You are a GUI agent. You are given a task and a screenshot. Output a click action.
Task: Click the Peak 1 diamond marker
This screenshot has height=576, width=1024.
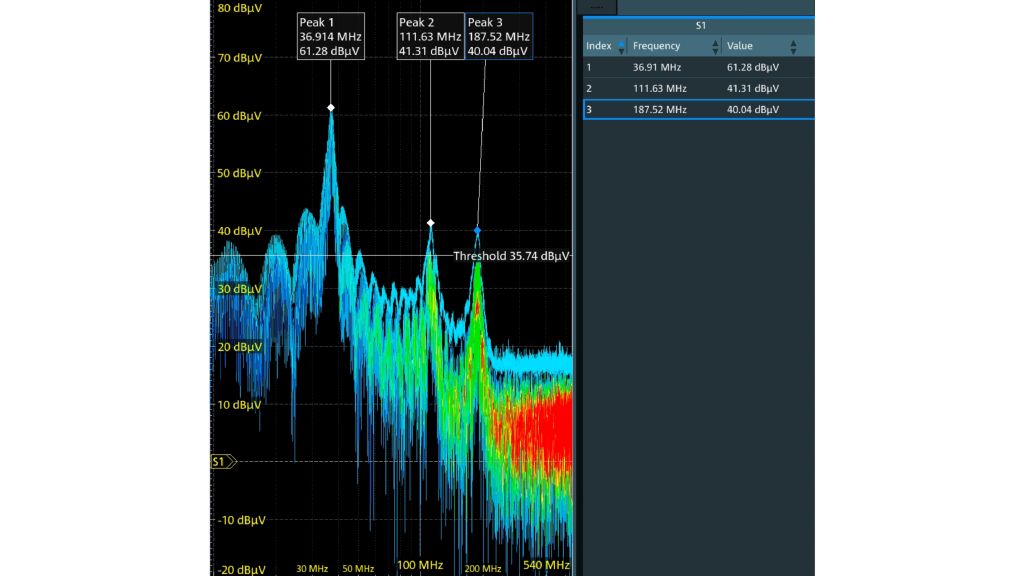click(x=331, y=107)
